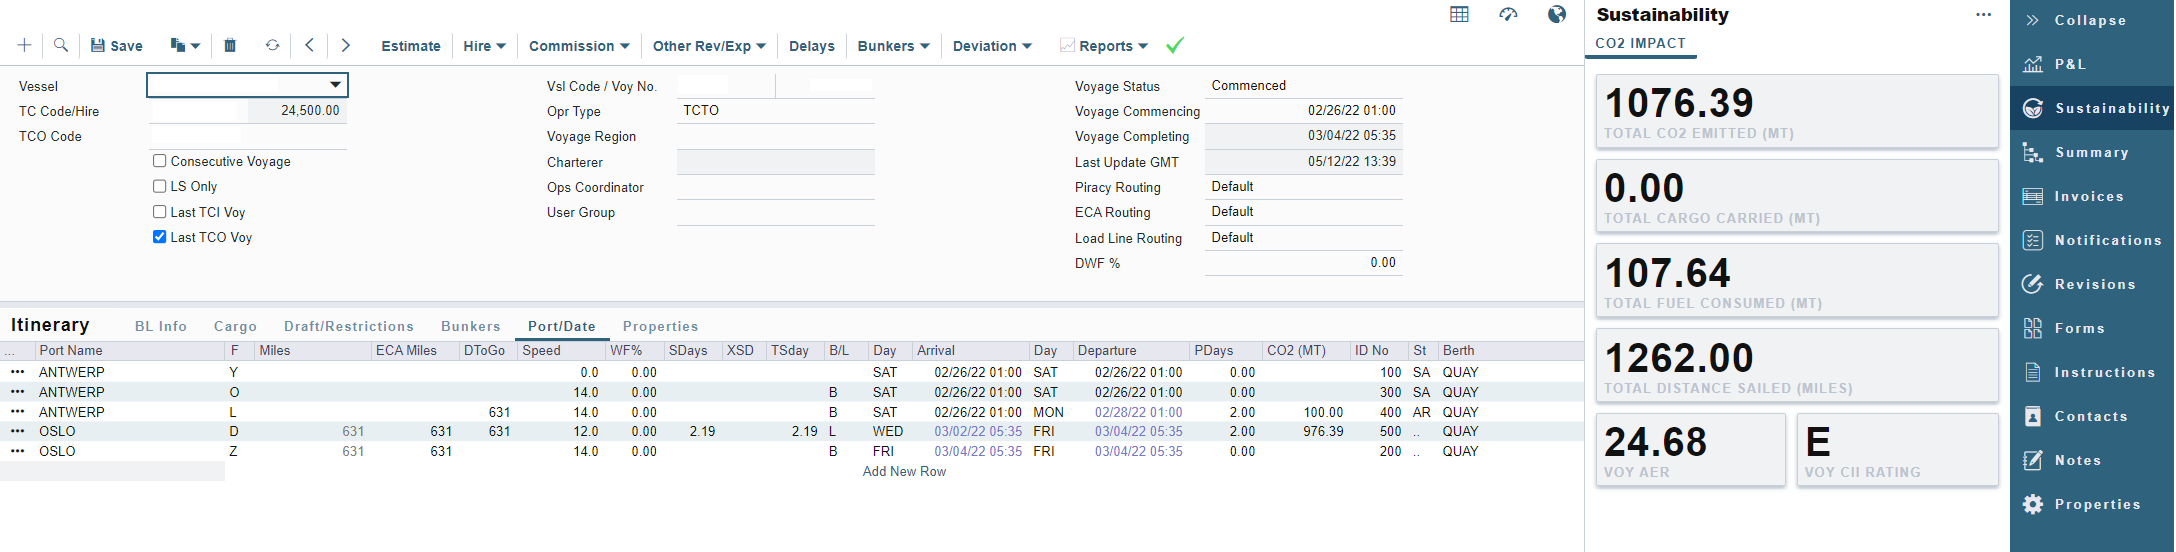This screenshot has height=552, width=2176.
Task: Enable the Consecutive Voyage checkbox
Action: 159,161
